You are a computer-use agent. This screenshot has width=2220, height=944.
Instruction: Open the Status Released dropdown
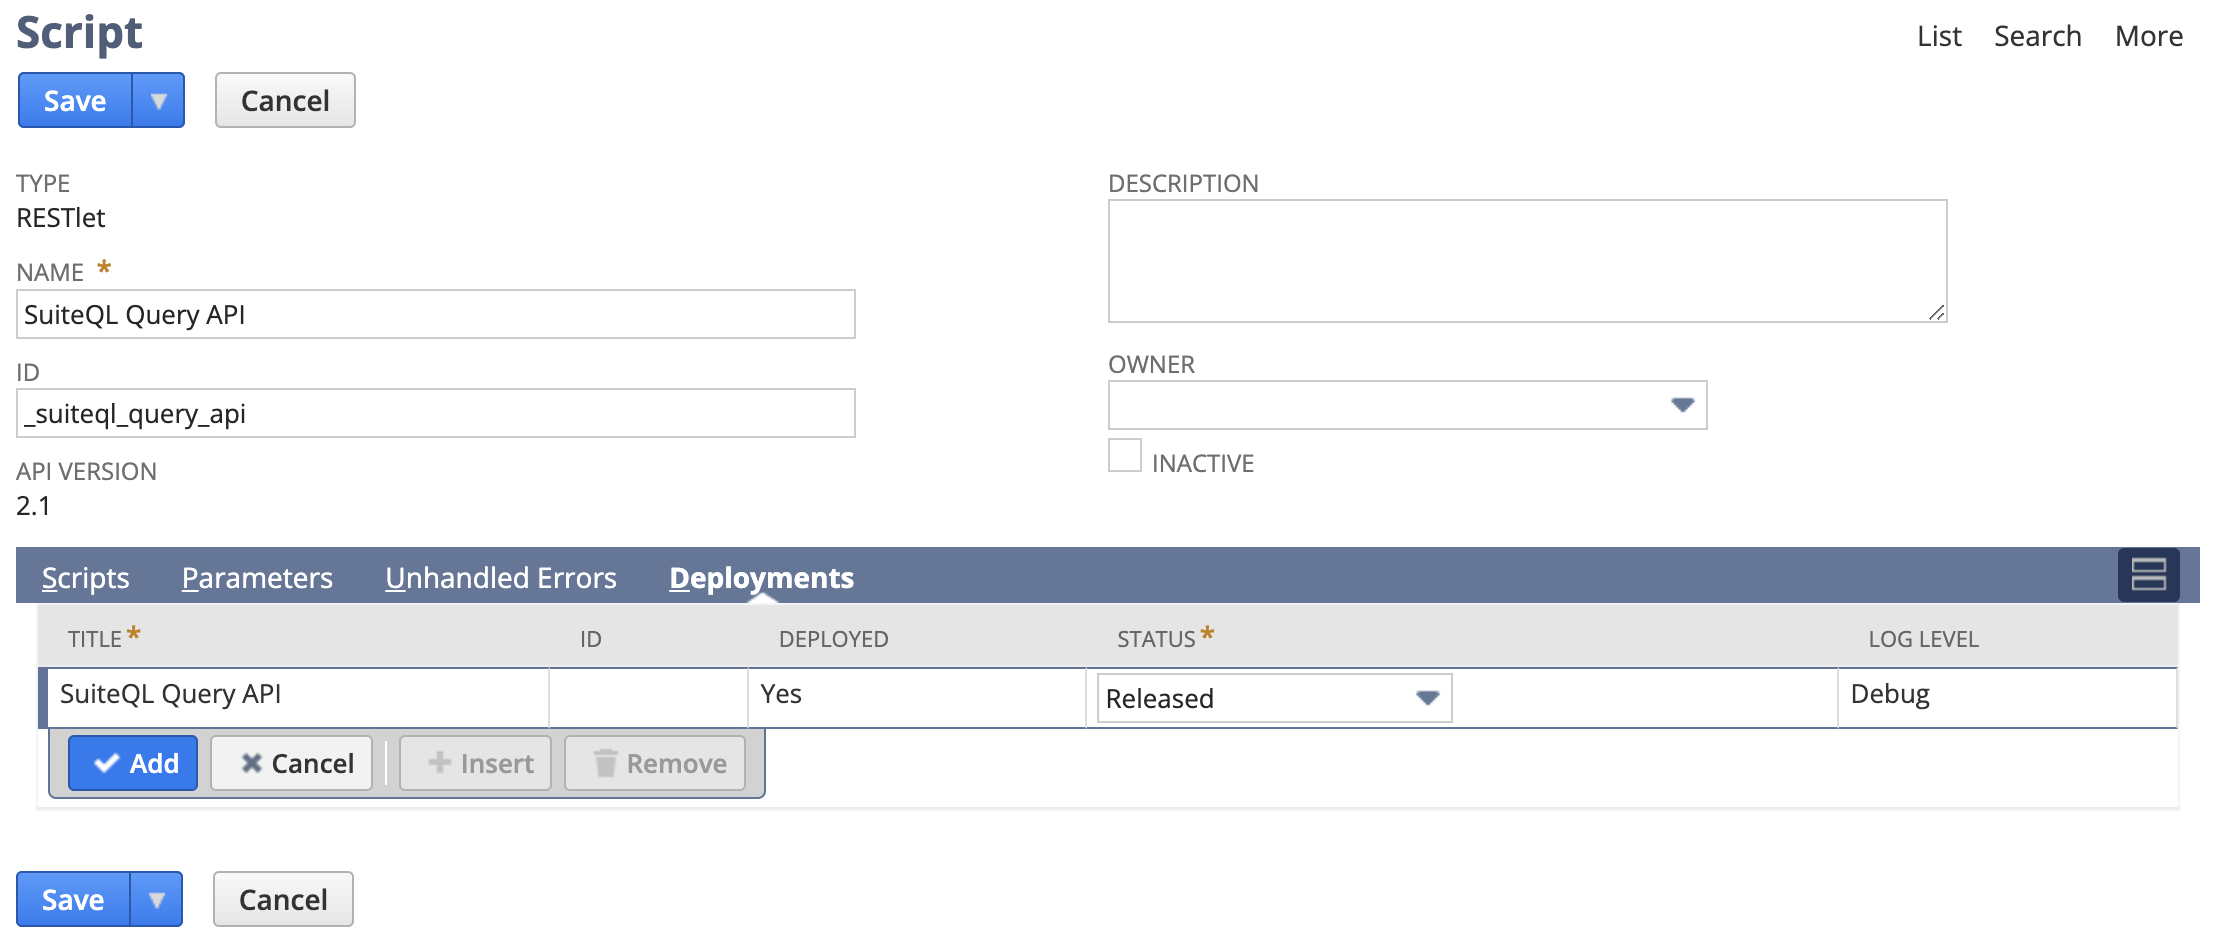pos(1427,698)
